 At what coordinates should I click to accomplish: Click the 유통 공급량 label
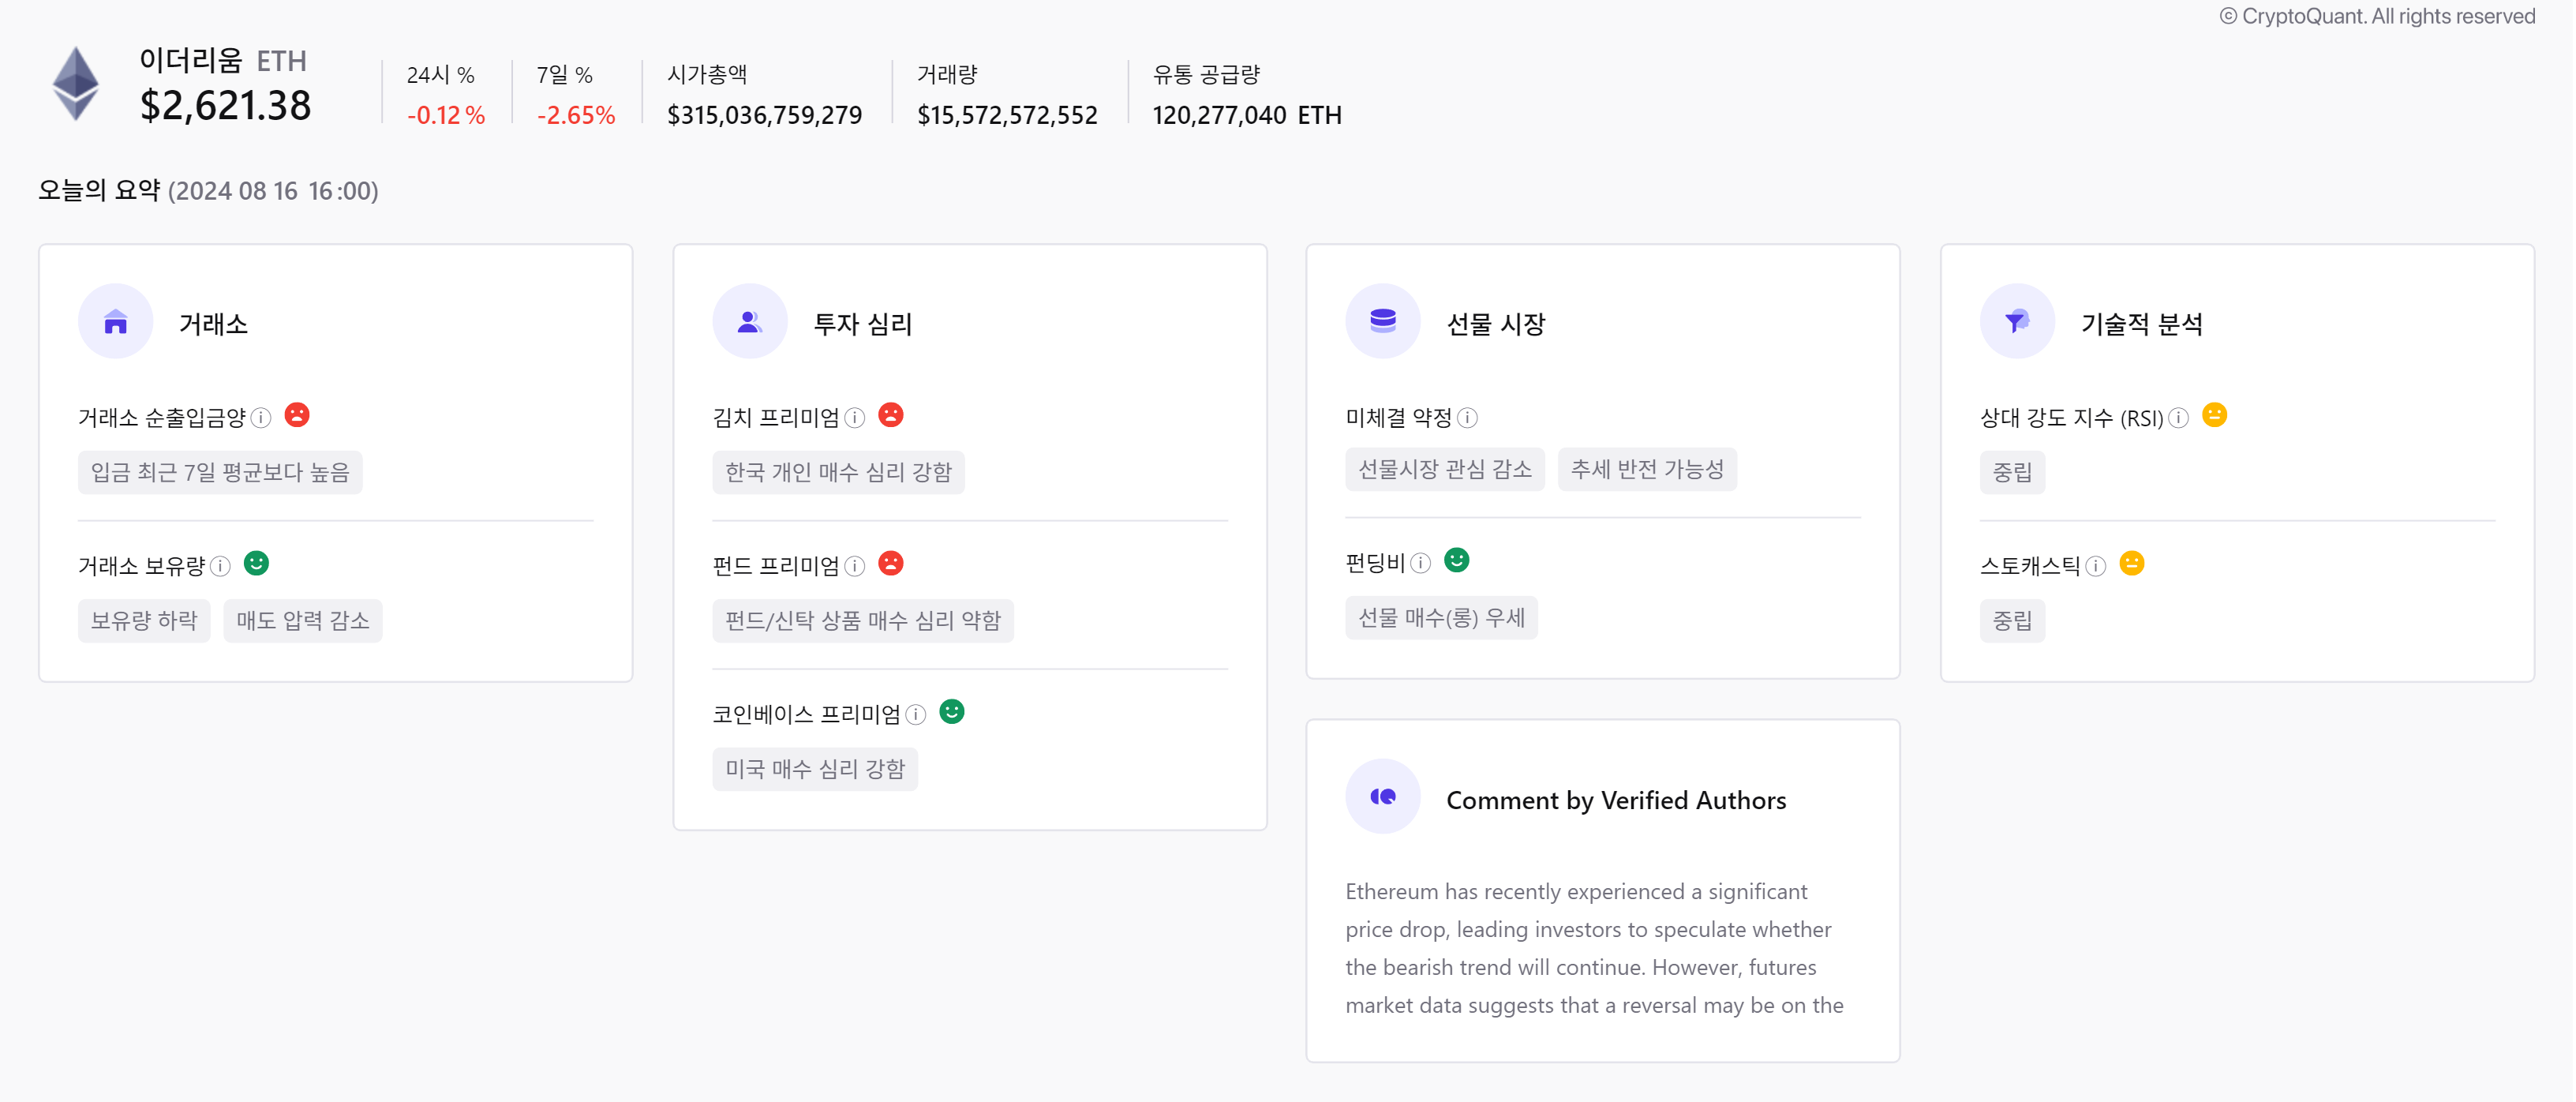pos(1206,74)
